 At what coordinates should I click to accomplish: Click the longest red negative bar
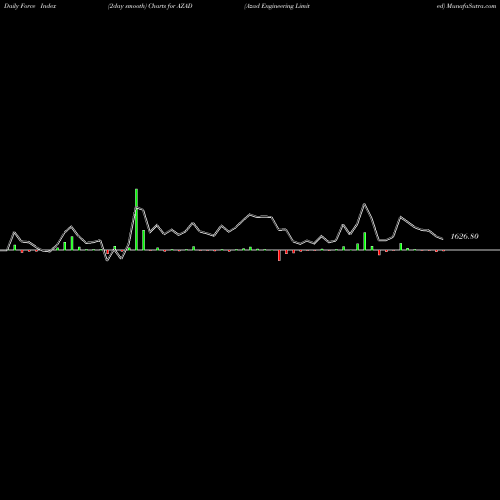(279, 255)
